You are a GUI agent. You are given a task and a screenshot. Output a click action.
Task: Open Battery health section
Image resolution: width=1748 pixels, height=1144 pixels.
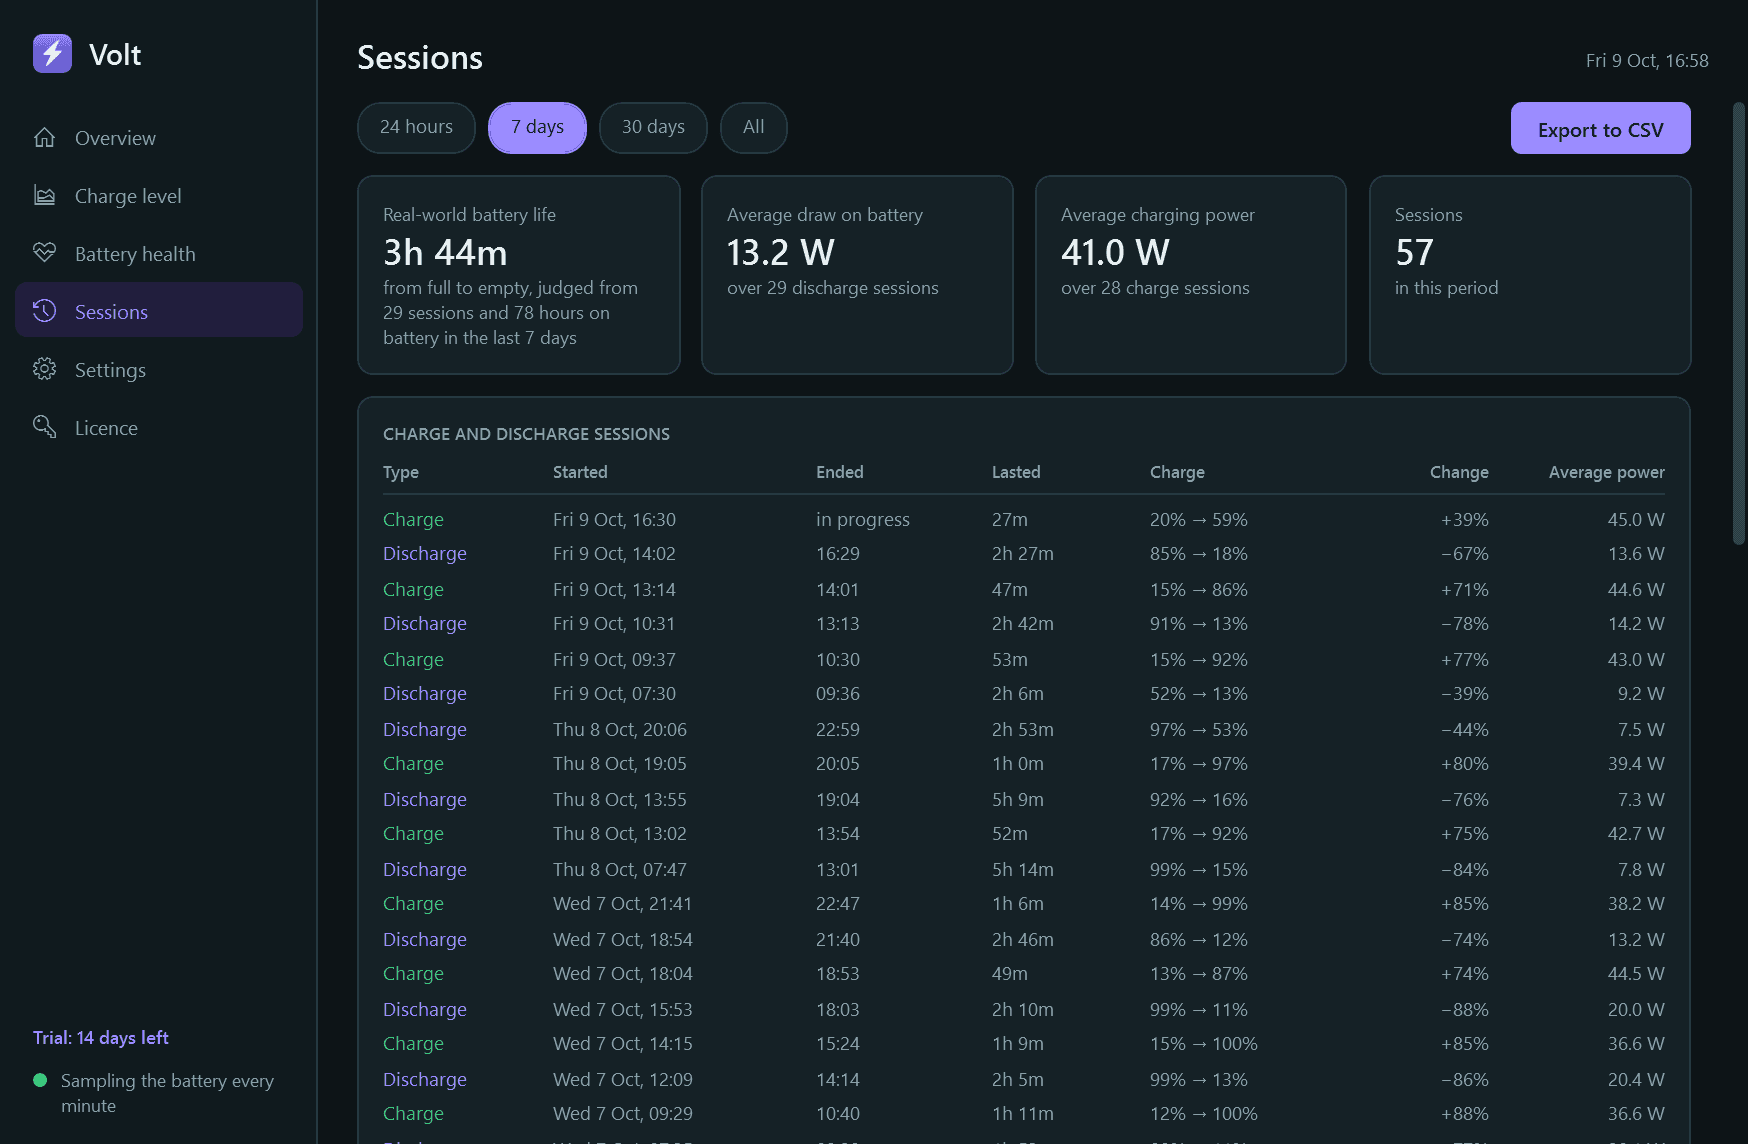[x=159, y=254]
